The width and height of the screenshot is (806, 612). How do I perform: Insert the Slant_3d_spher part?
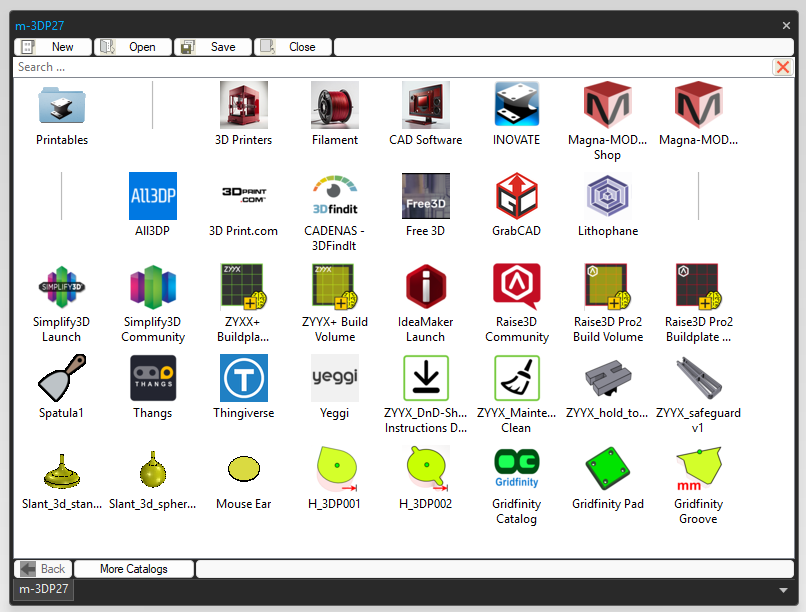153,469
